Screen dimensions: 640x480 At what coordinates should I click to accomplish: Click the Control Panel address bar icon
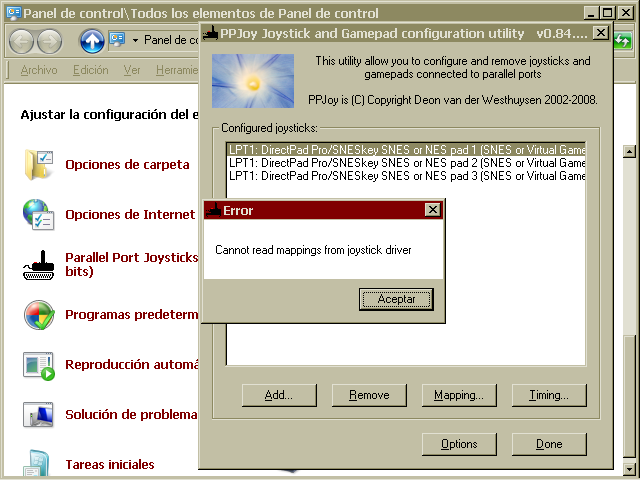(x=117, y=40)
